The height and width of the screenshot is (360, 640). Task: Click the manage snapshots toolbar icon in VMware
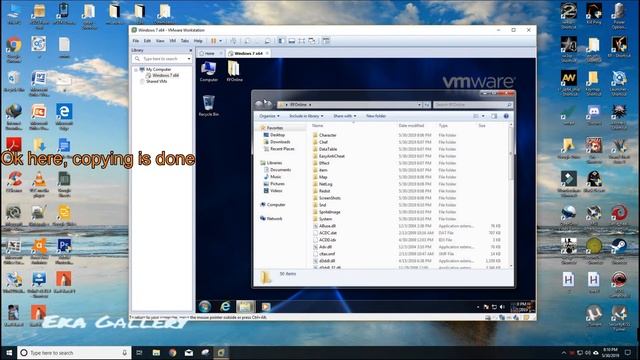[267, 41]
